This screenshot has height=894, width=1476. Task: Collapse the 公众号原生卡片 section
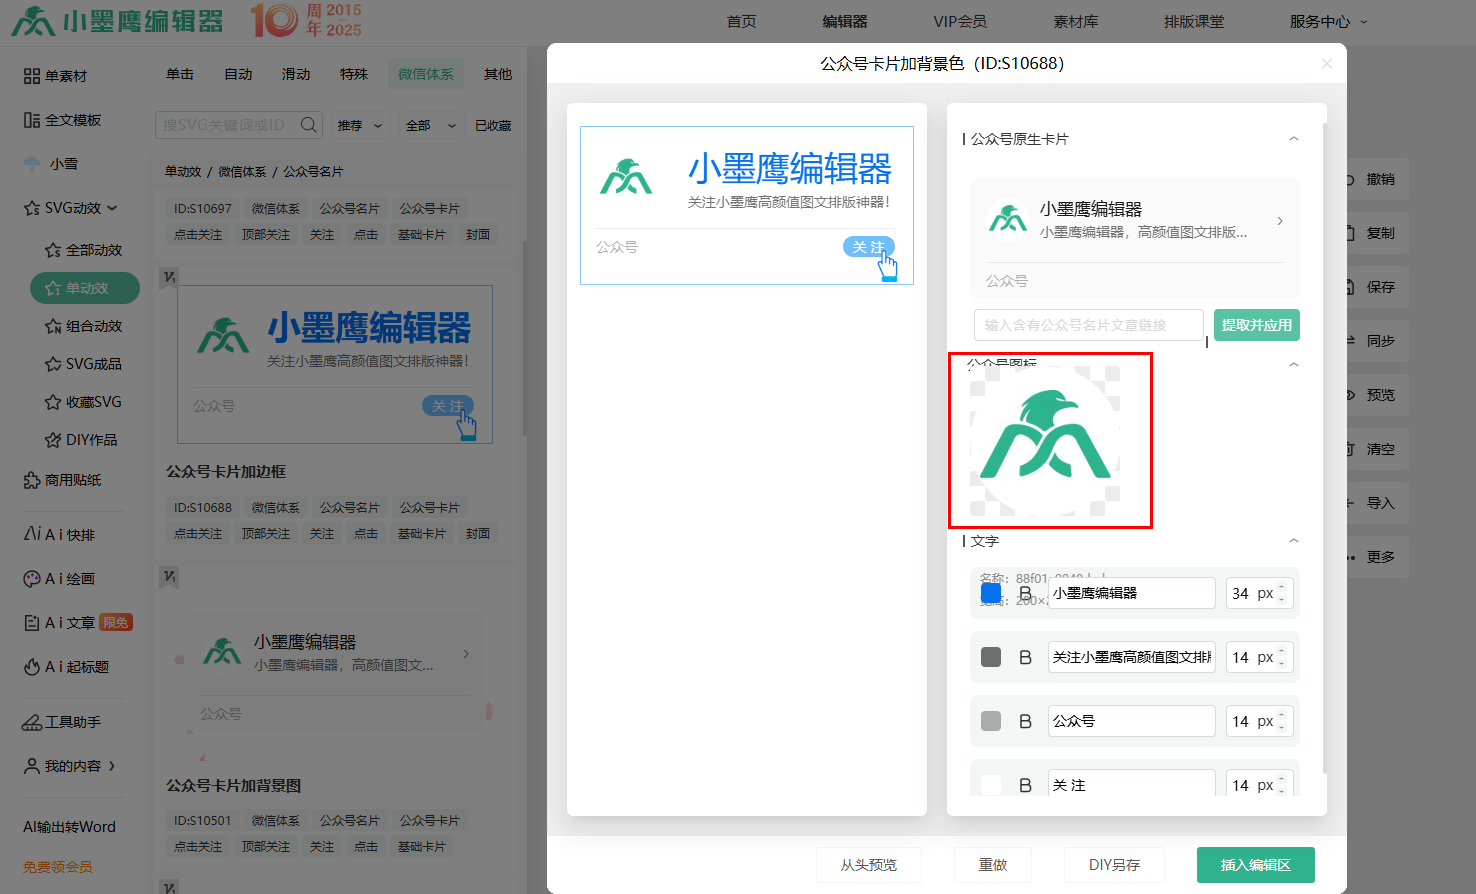pos(1294,139)
